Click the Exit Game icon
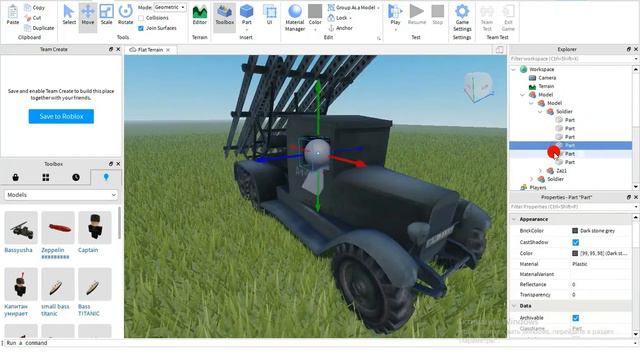 tap(508, 12)
